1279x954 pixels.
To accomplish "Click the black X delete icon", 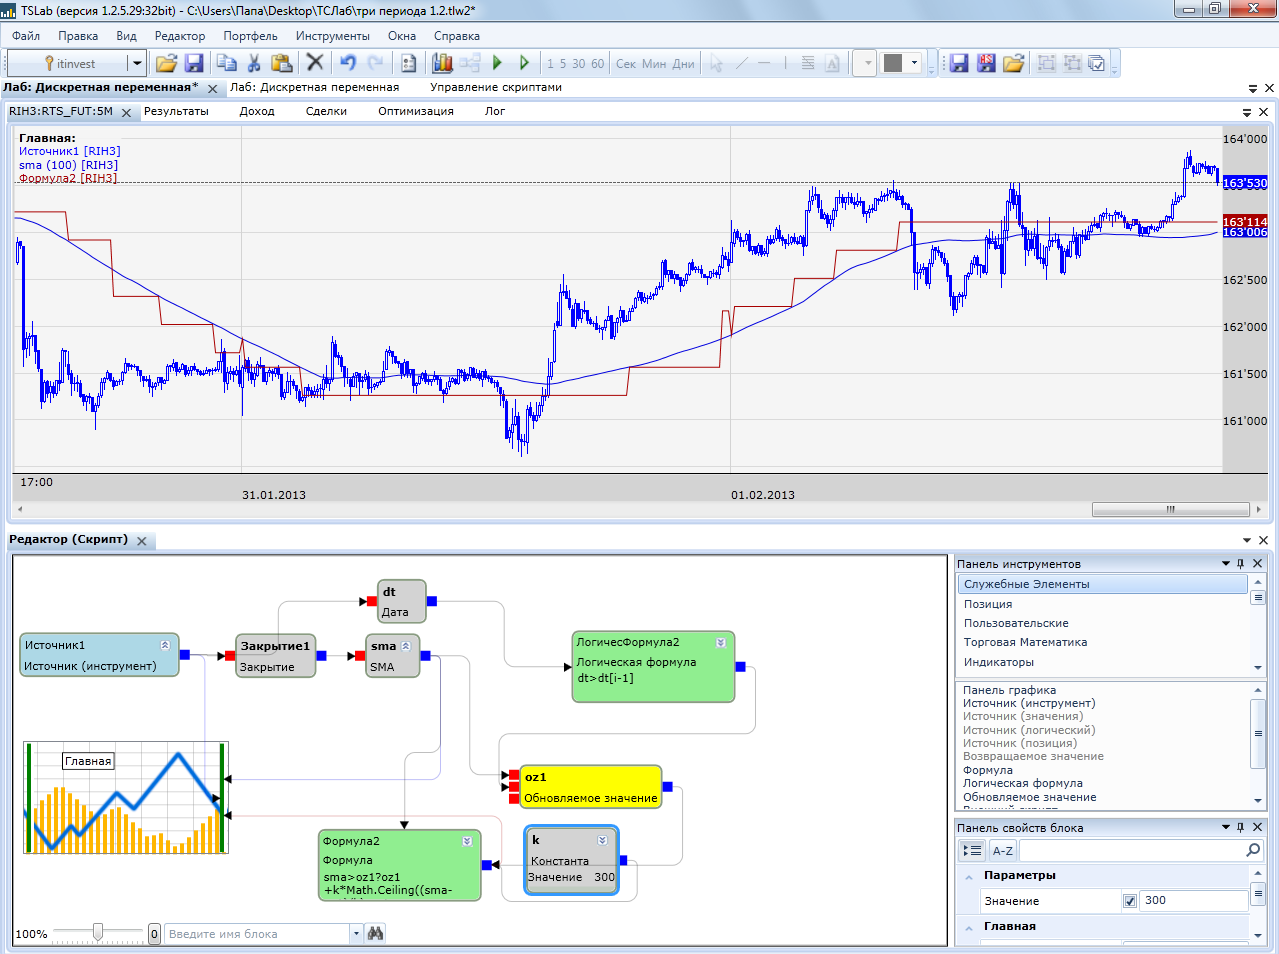I will [x=314, y=63].
